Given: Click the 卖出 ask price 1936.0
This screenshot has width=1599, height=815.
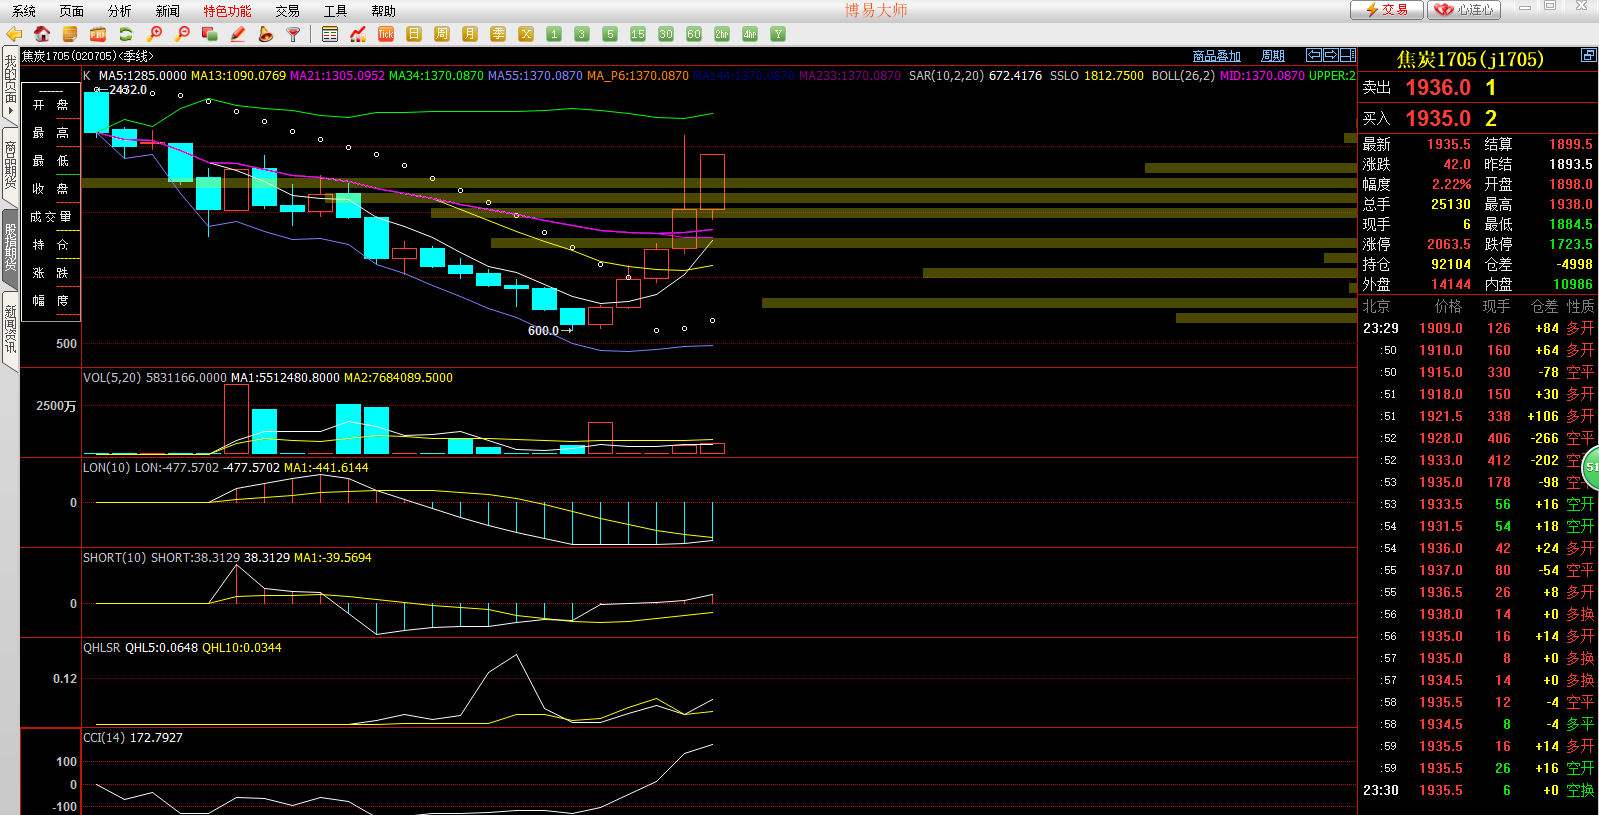Looking at the screenshot, I should click(x=1436, y=88).
